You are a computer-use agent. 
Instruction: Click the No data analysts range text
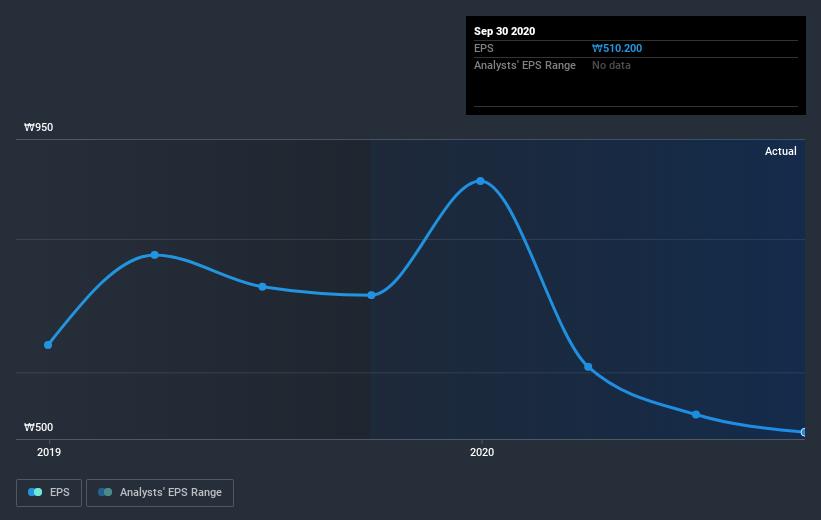click(x=611, y=65)
